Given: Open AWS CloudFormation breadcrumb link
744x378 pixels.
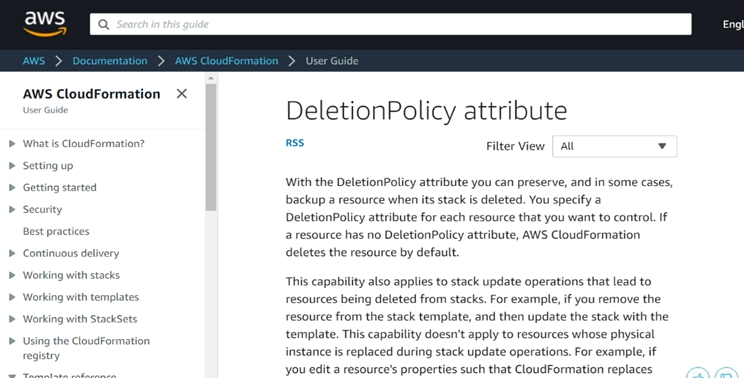Looking at the screenshot, I should (226, 61).
